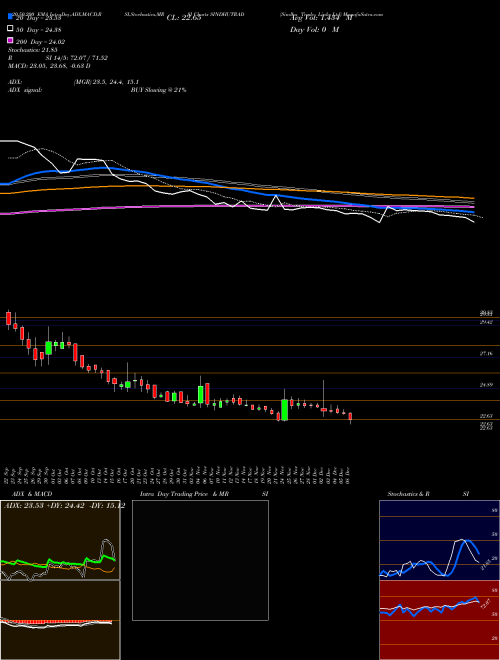500x660 pixels.
Task: Click the 'MACD: 23.03, 23.68, -0.63 D' line
Action: (x=49, y=66)
